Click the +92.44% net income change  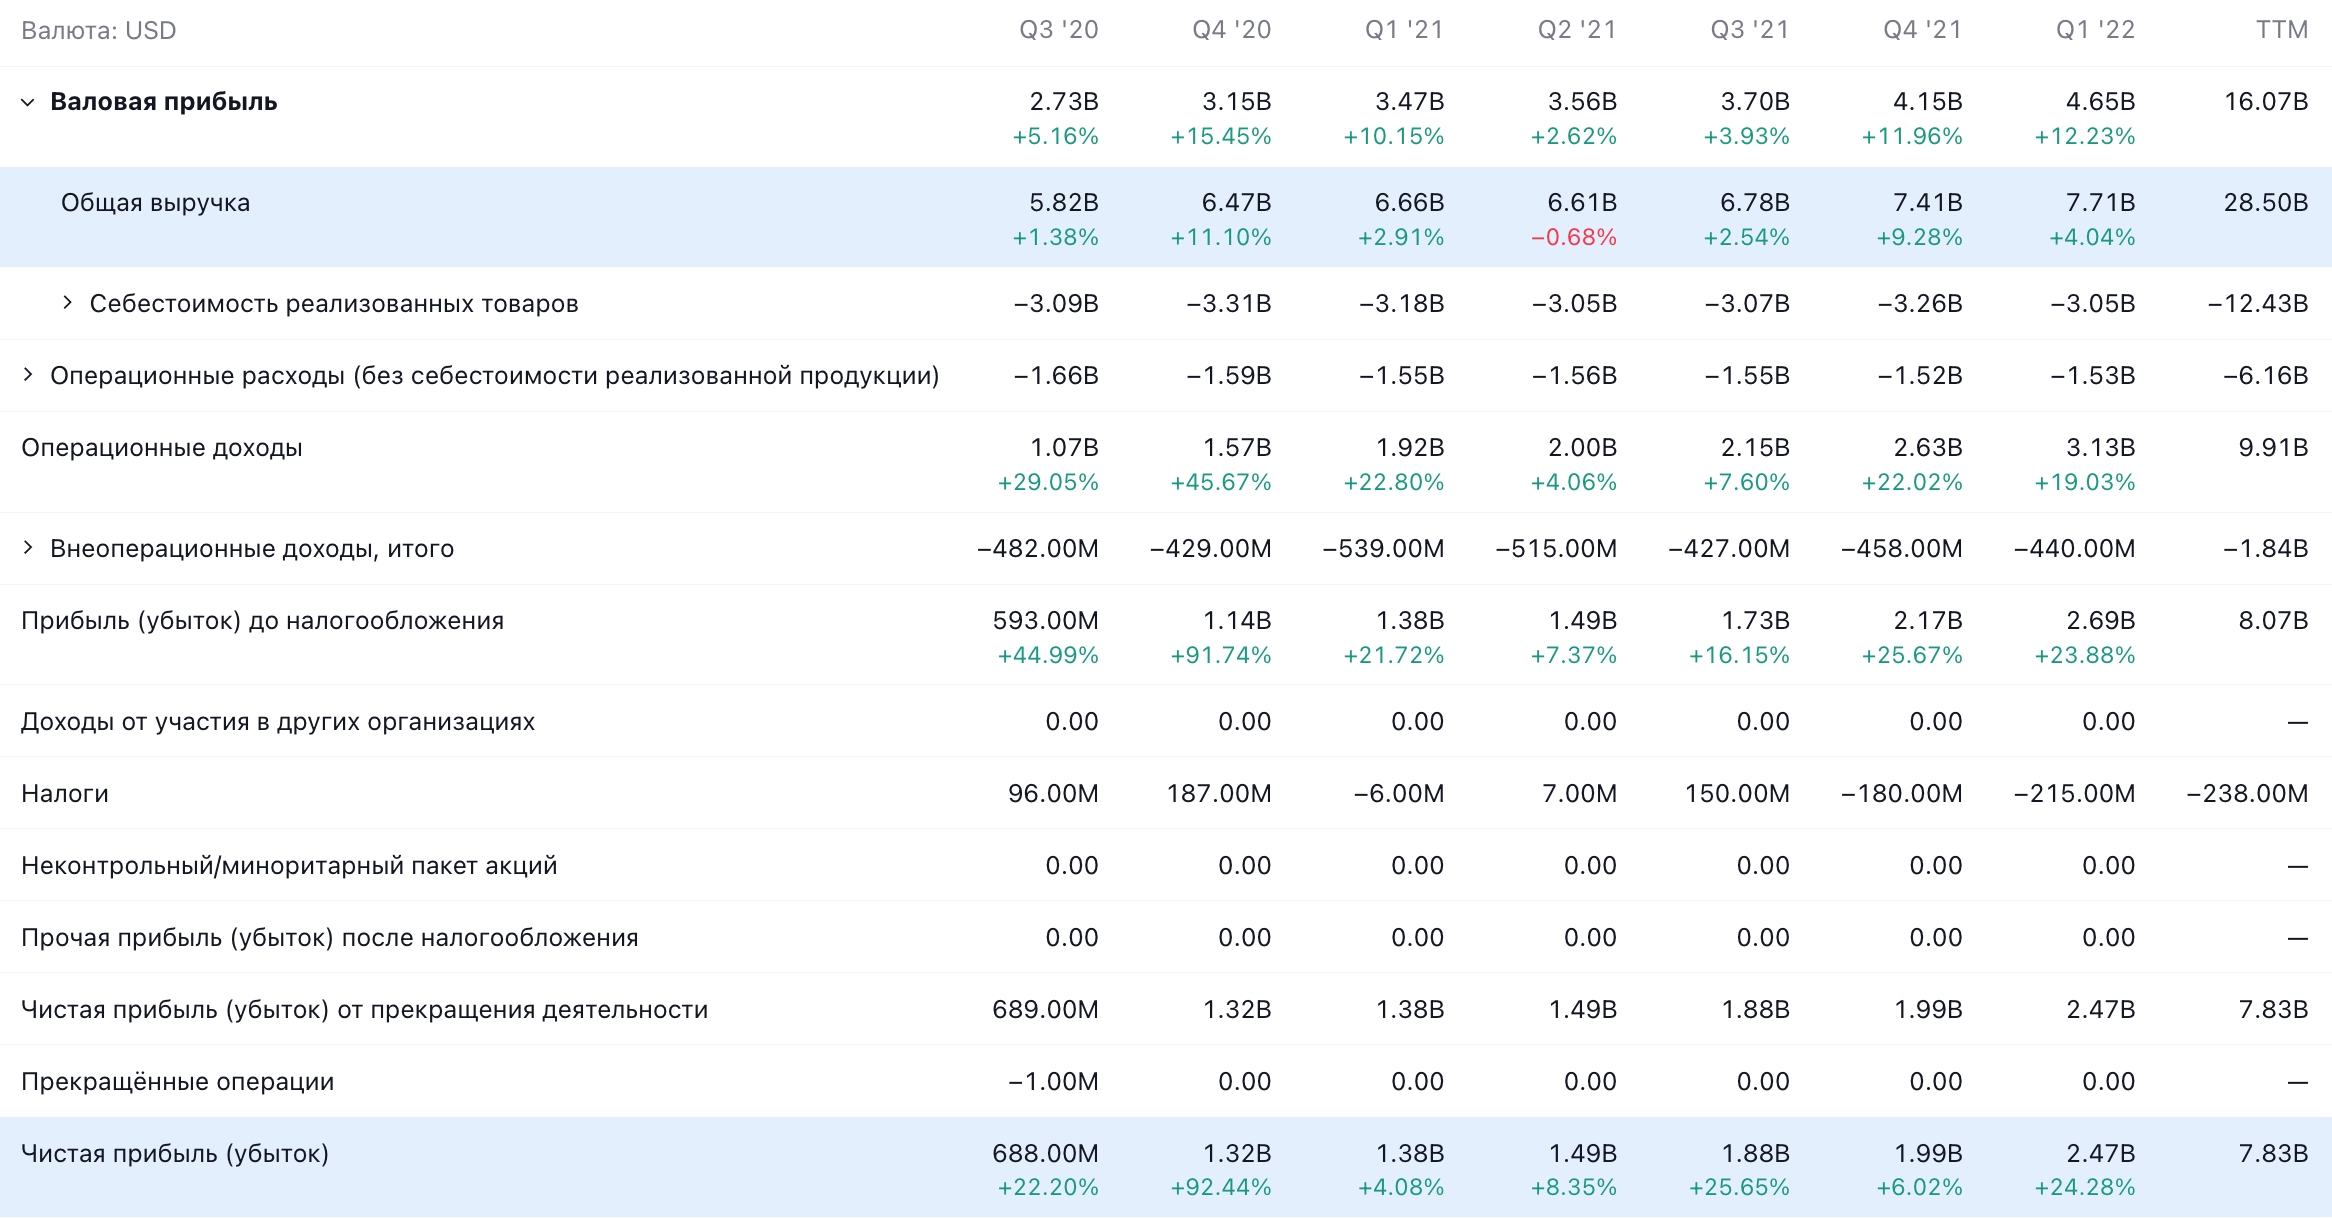click(x=1221, y=1187)
